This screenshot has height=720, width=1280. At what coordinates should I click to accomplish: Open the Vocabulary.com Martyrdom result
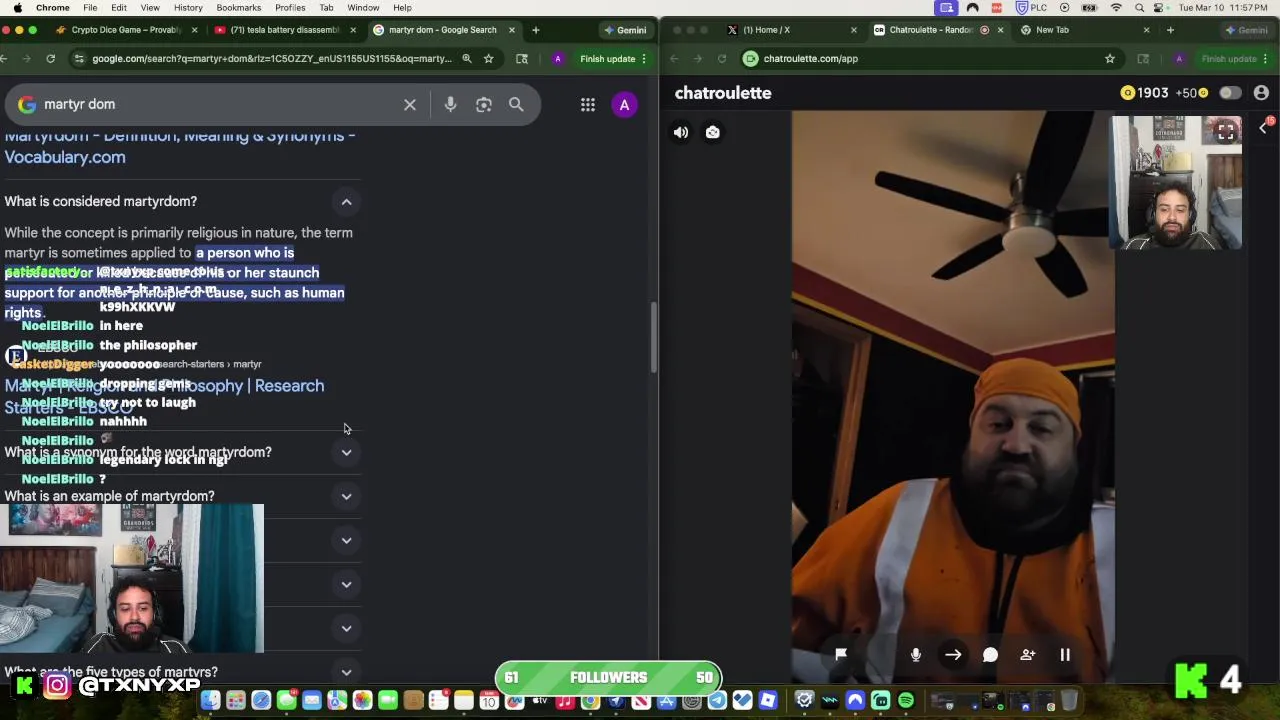pyautogui.click(x=180, y=146)
